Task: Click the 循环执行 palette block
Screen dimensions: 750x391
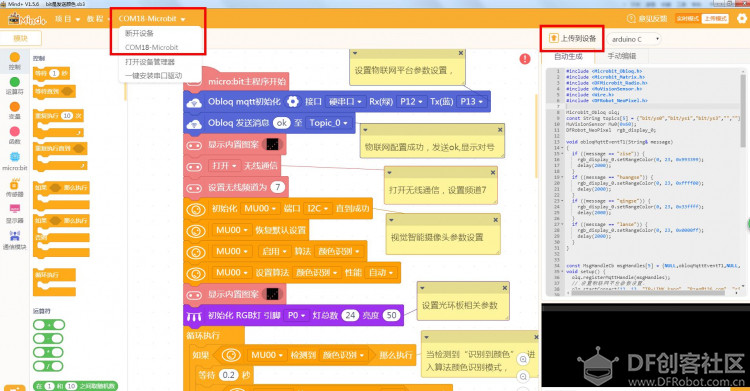Action: 54,282
